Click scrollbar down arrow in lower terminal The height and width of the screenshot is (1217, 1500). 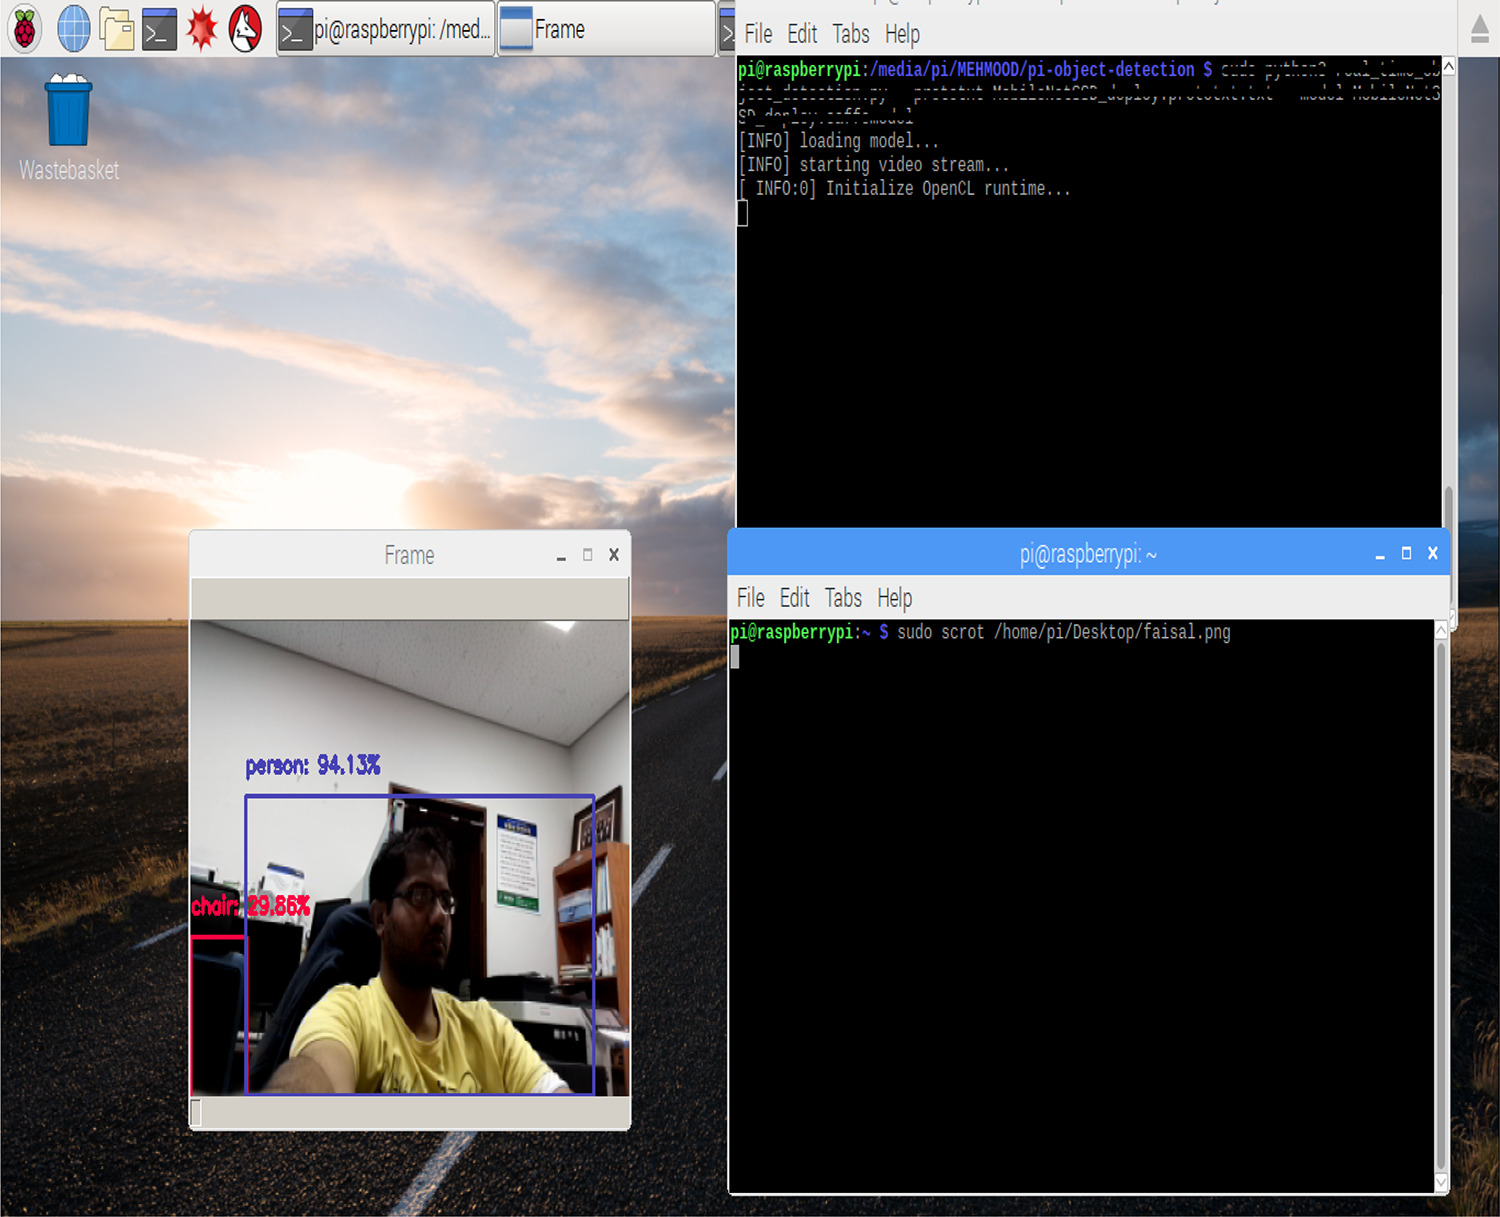(x=1441, y=1183)
